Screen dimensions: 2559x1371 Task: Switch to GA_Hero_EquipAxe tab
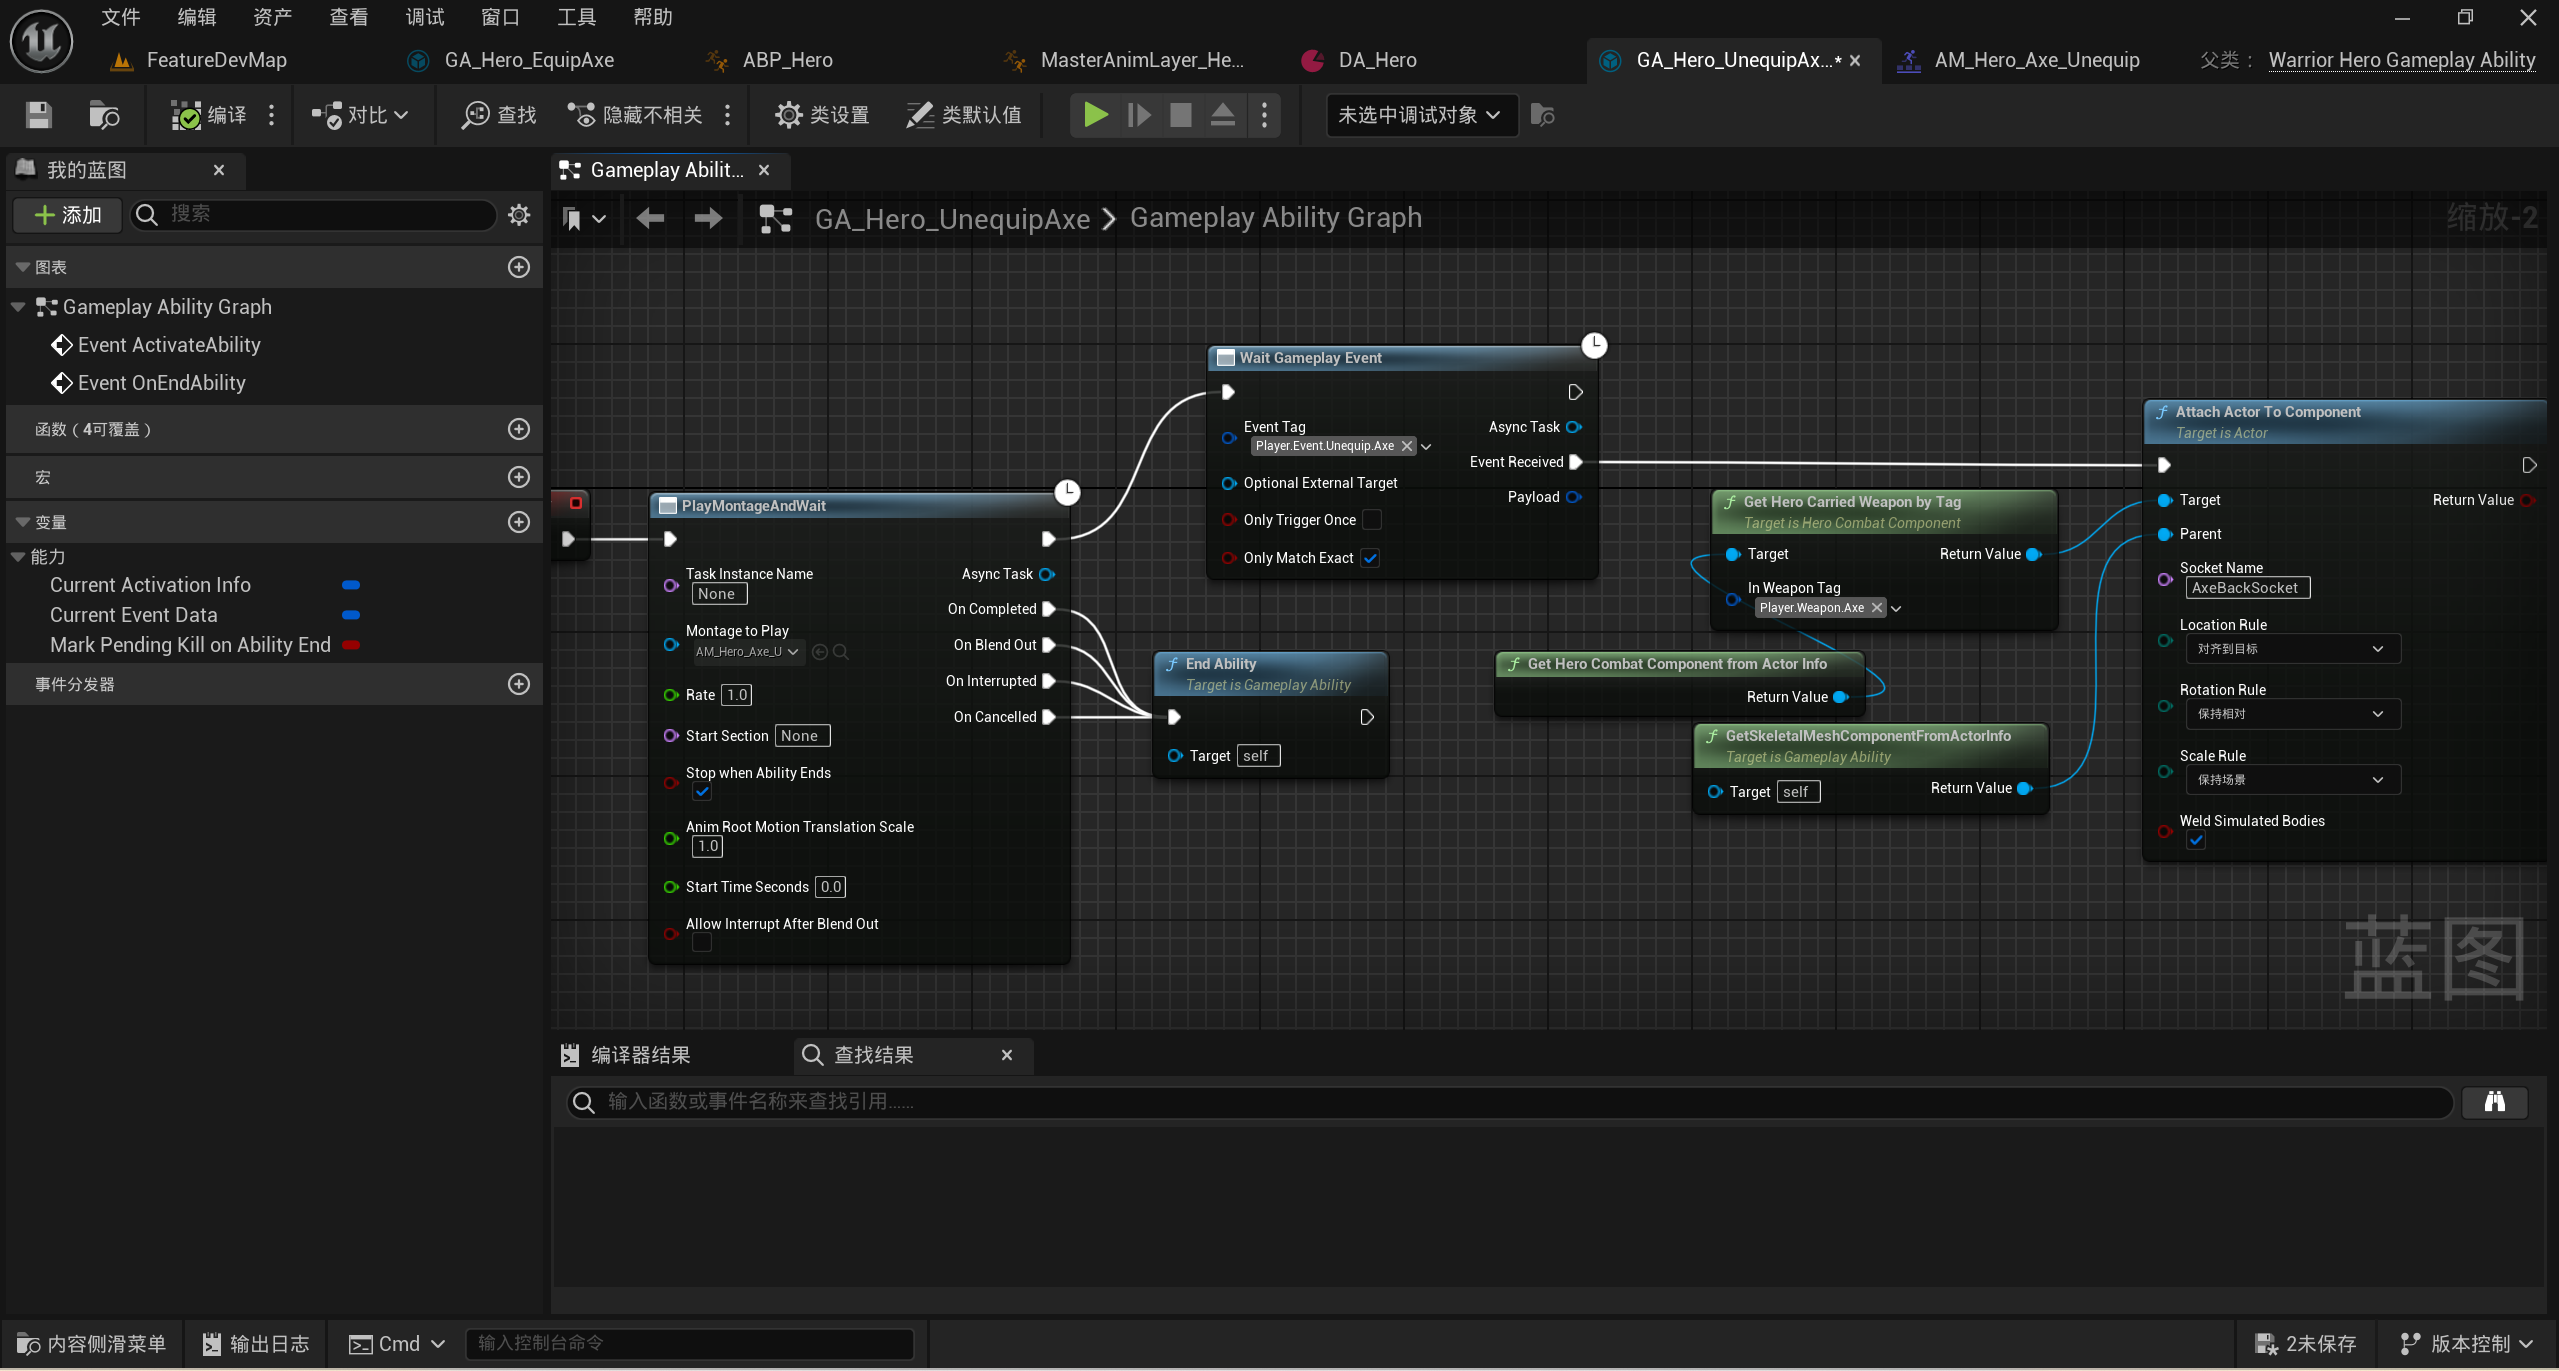pos(528,60)
